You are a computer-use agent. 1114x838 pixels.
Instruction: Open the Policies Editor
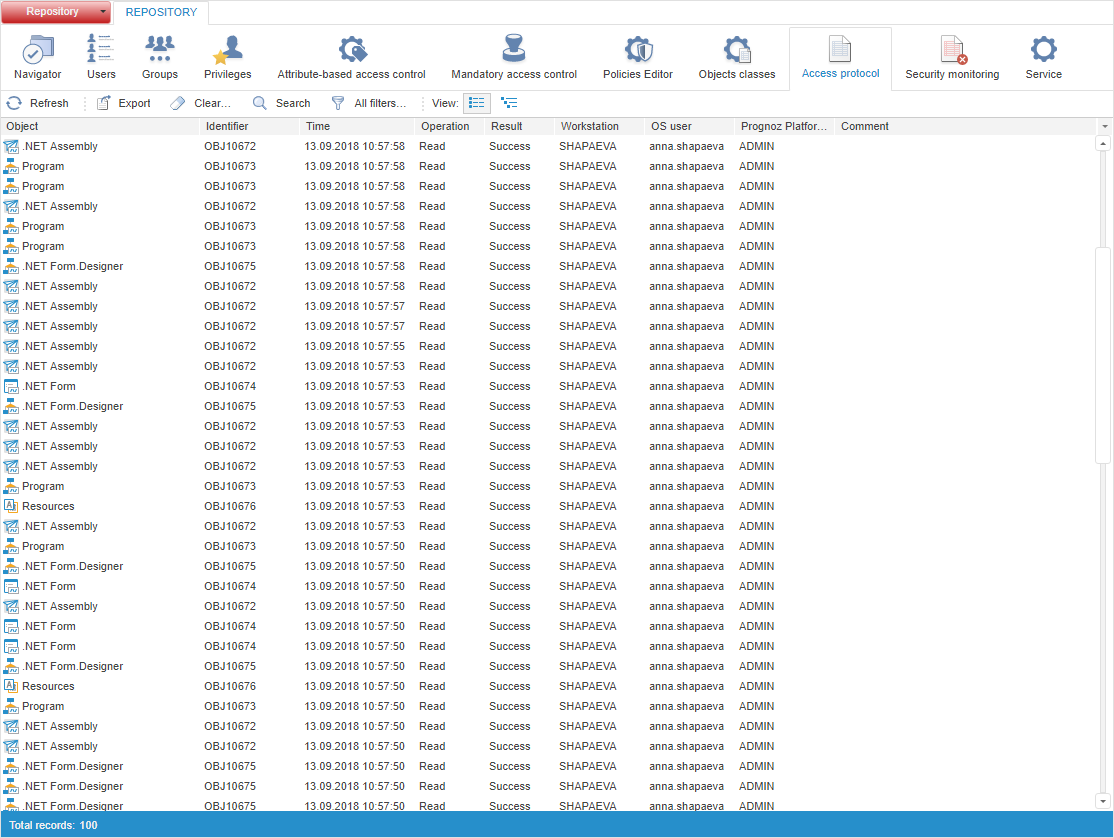tap(637, 57)
